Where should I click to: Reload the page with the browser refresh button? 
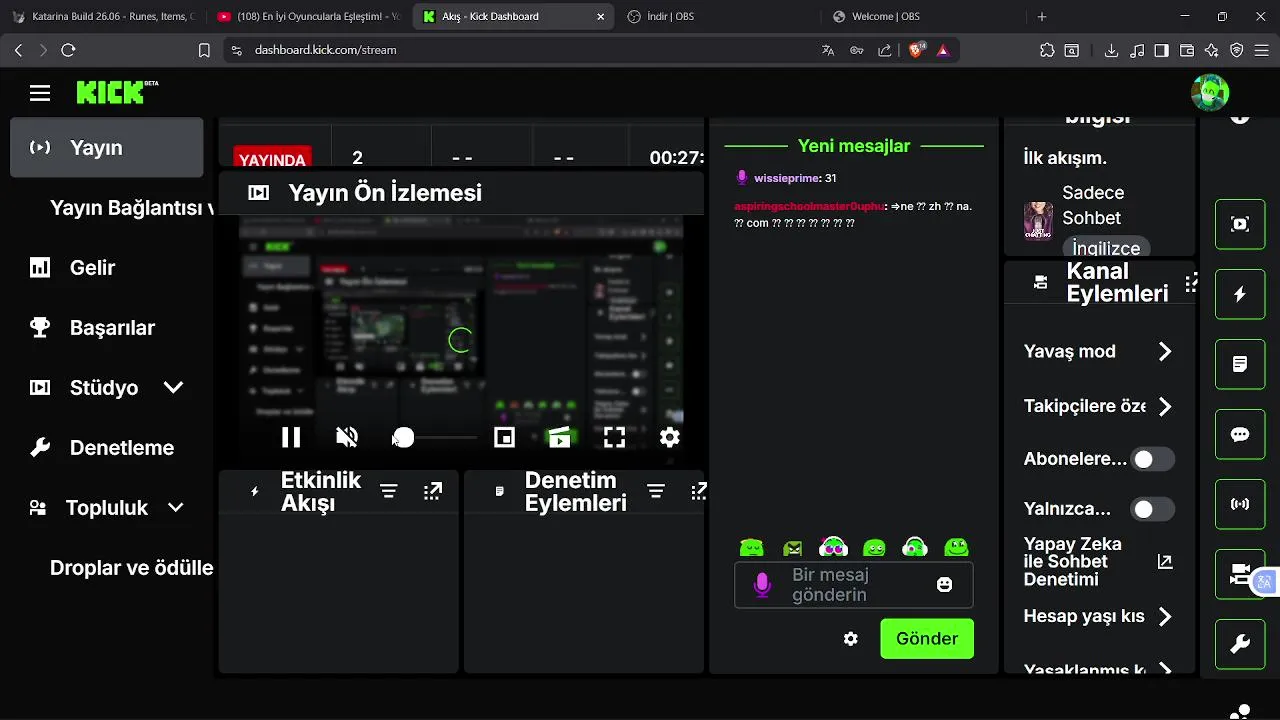[x=68, y=50]
